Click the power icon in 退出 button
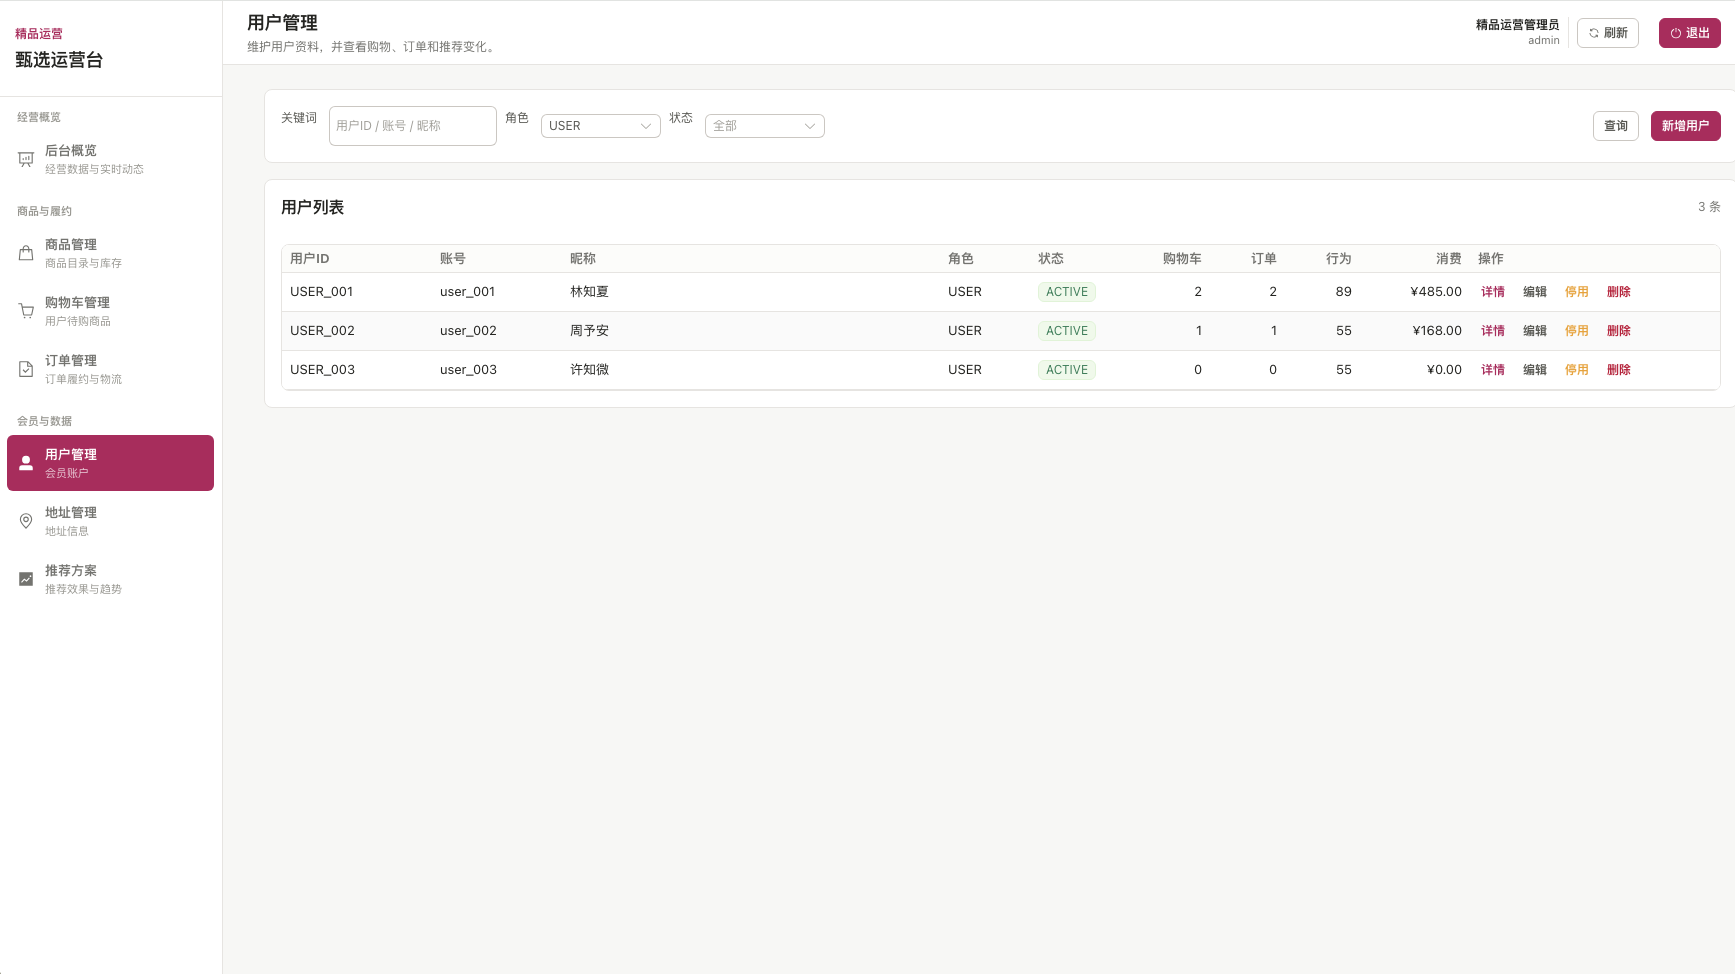The width and height of the screenshot is (1735, 974). coord(1676,33)
